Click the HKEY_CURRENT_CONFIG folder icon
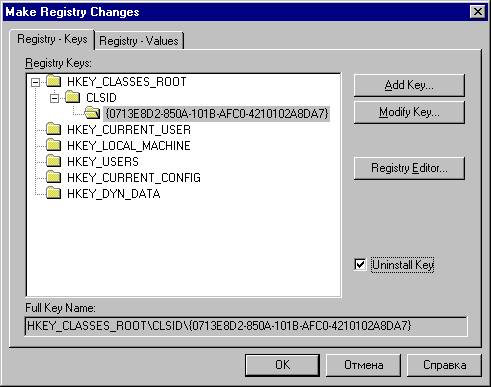The width and height of the screenshot is (491, 387). 53,177
